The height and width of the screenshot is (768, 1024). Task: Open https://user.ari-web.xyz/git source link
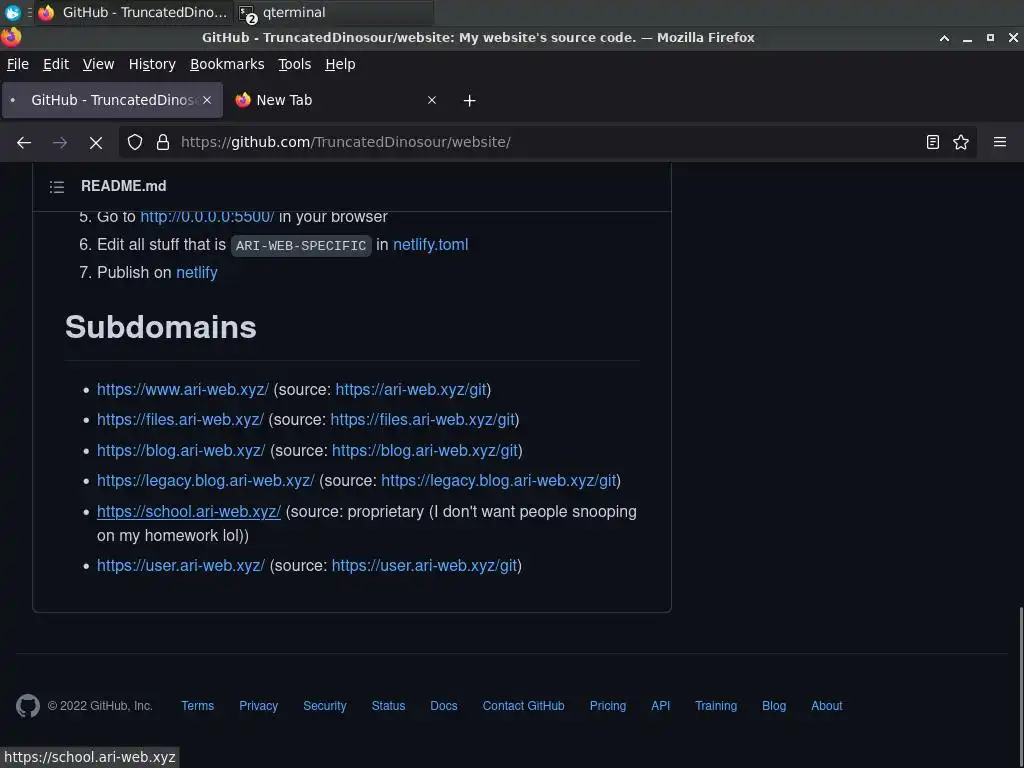424,566
